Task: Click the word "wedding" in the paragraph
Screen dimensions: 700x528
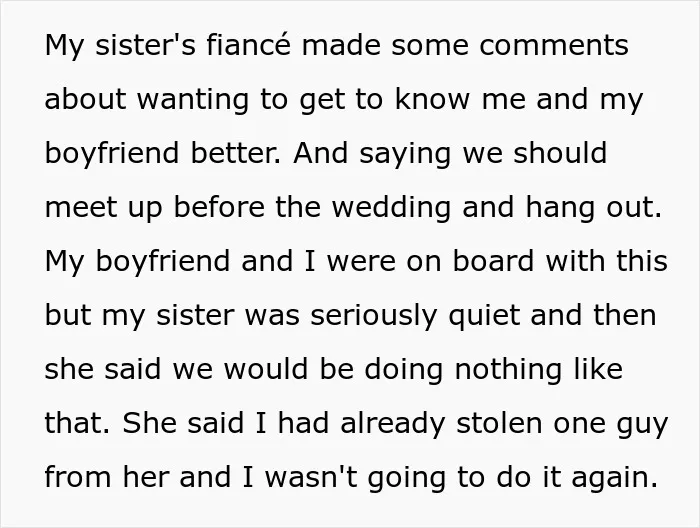Action: point(391,208)
